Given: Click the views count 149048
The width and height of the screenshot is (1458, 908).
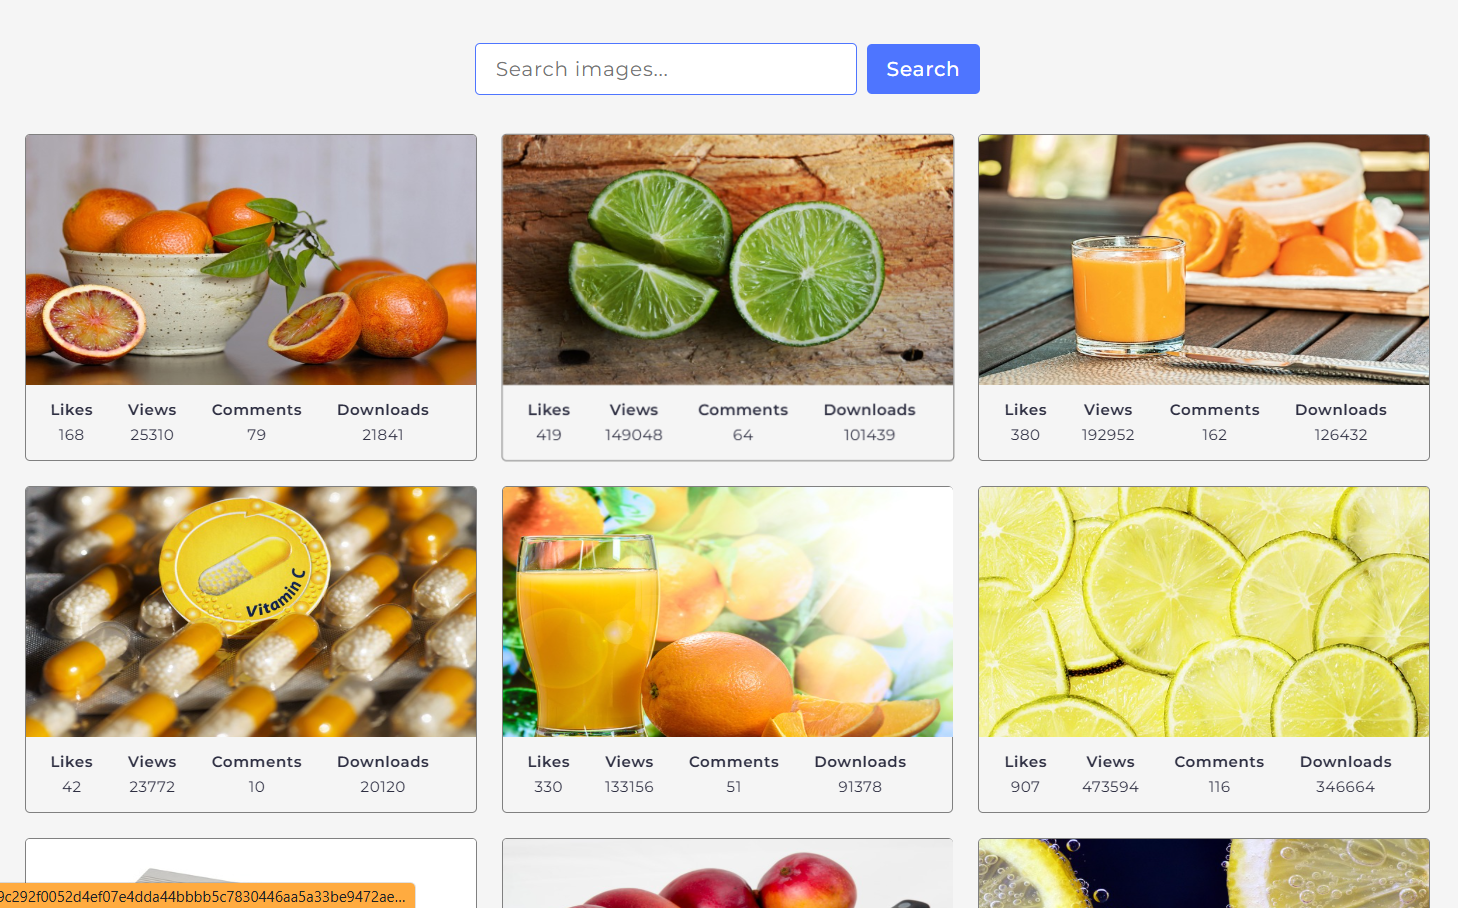Looking at the screenshot, I should pos(634,435).
